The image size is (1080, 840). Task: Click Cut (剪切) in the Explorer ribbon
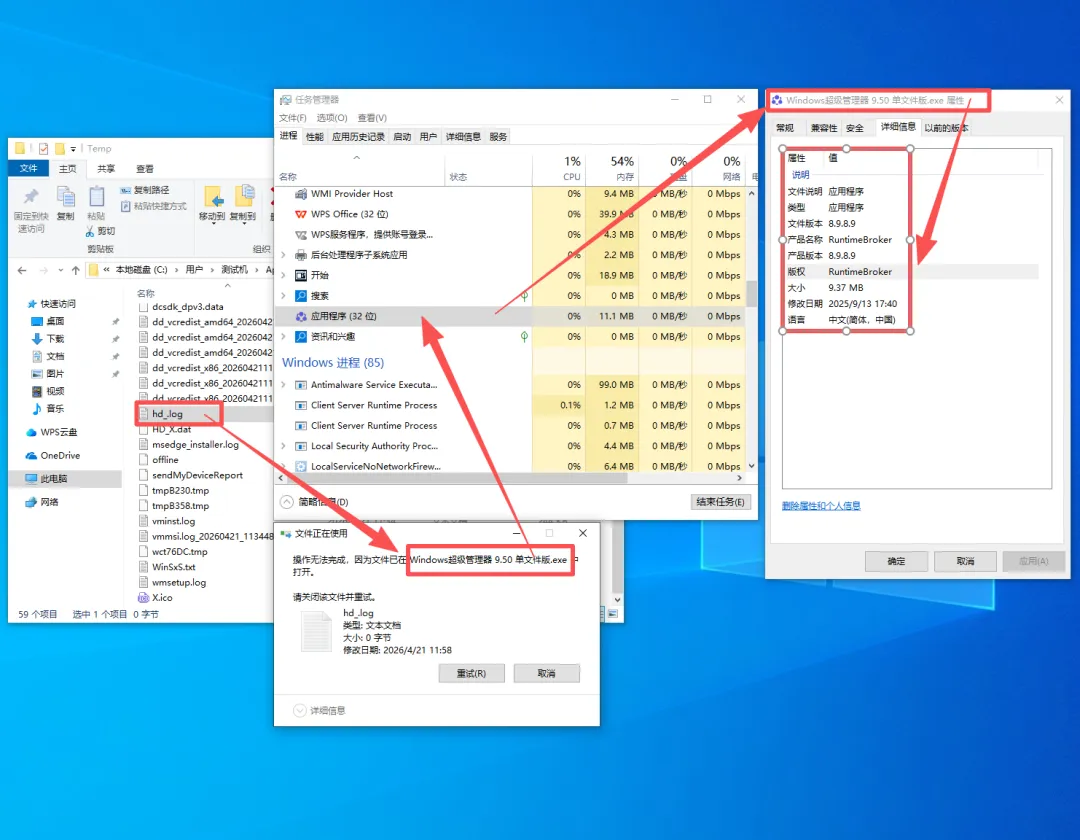coord(101,231)
